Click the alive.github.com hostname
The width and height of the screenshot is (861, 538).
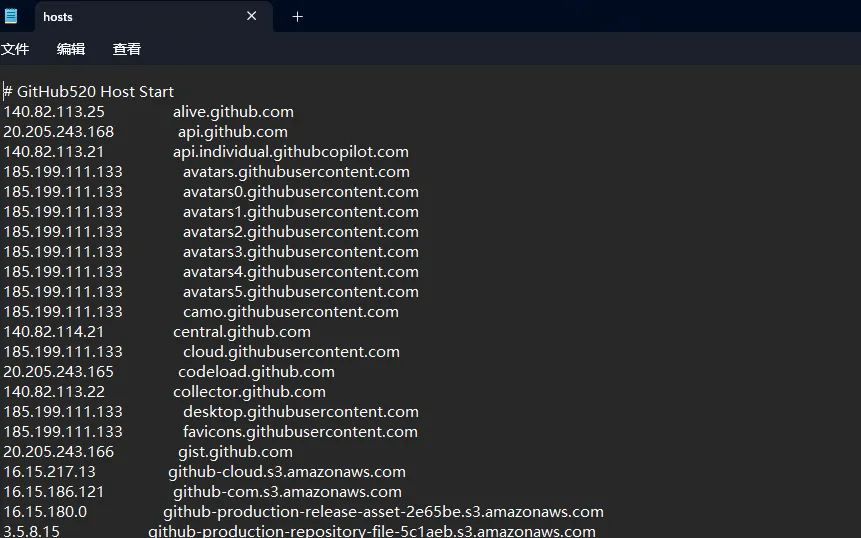pyautogui.click(x=233, y=112)
